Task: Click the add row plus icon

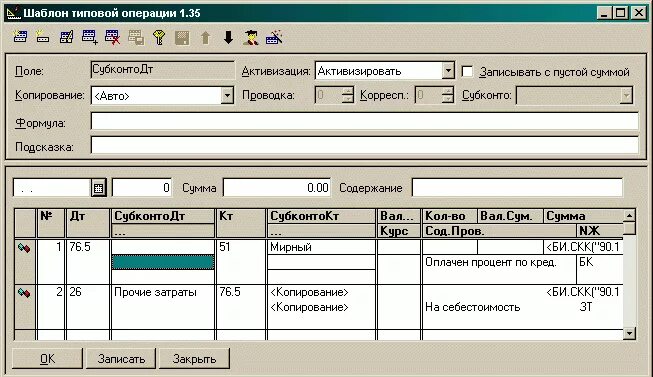Action: (x=90, y=37)
